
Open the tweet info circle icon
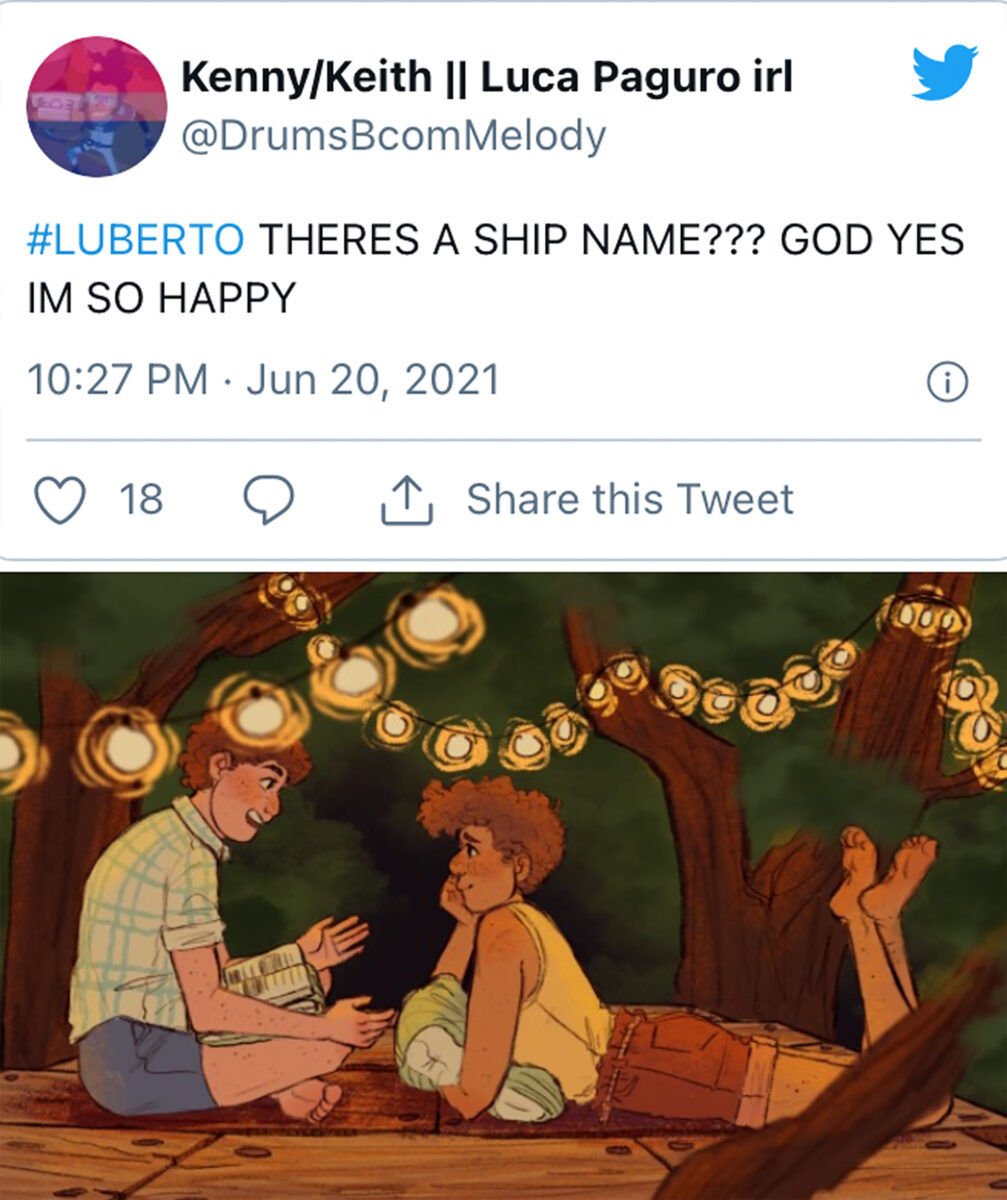[946, 381]
